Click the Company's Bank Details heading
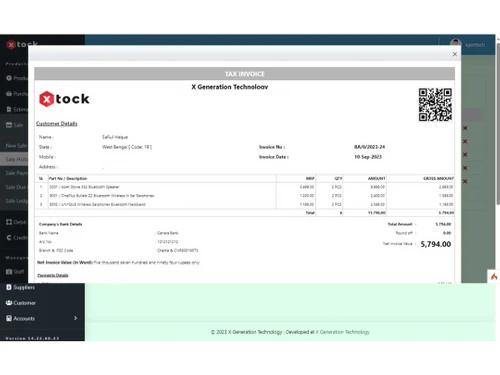This screenshot has width=500, height=375. click(60, 224)
